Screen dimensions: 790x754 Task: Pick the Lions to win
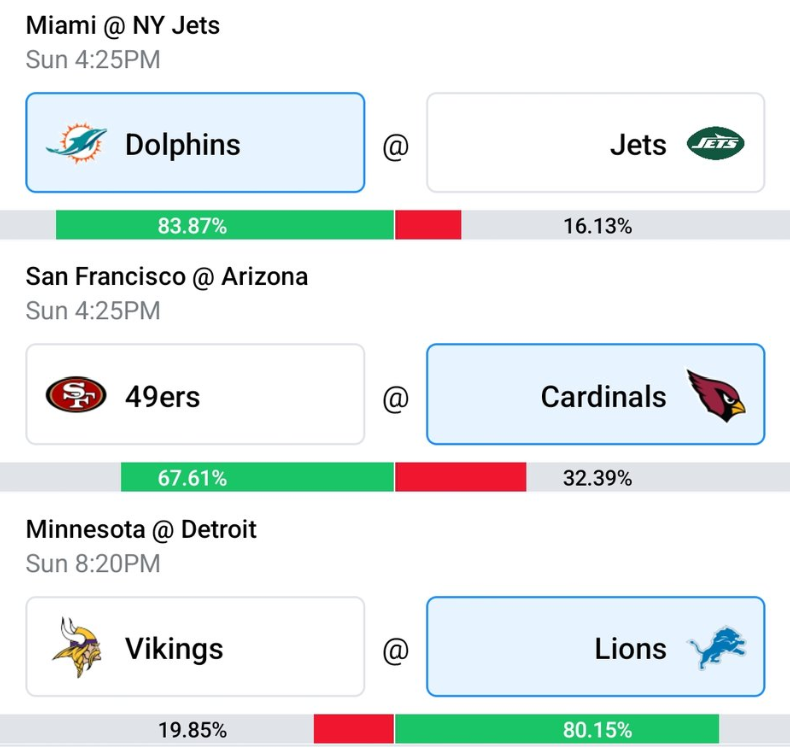(x=595, y=647)
